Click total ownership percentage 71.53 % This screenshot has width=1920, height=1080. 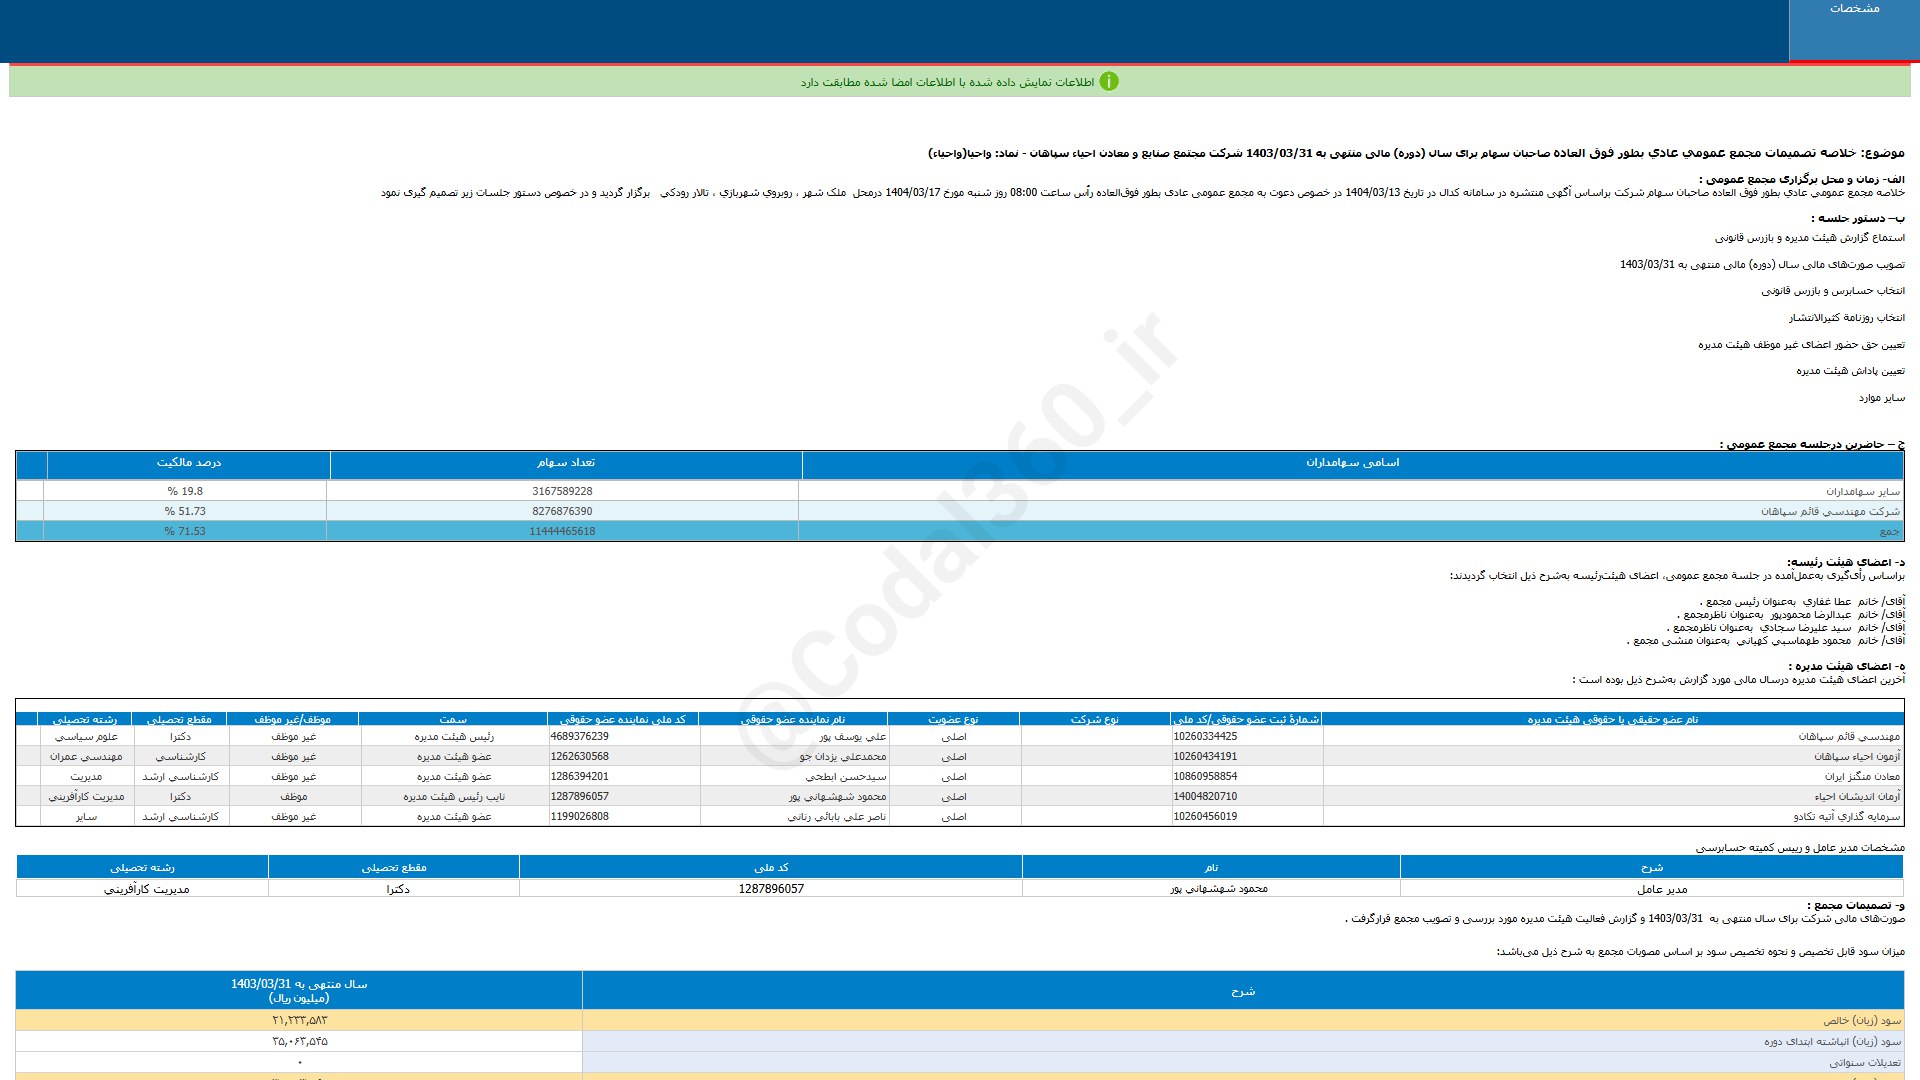click(x=185, y=532)
